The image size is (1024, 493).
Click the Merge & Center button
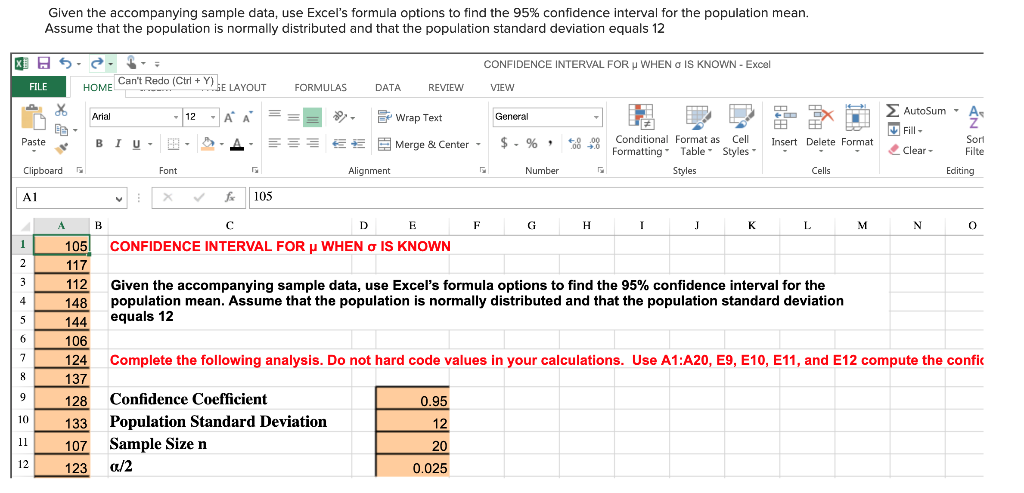coord(424,144)
